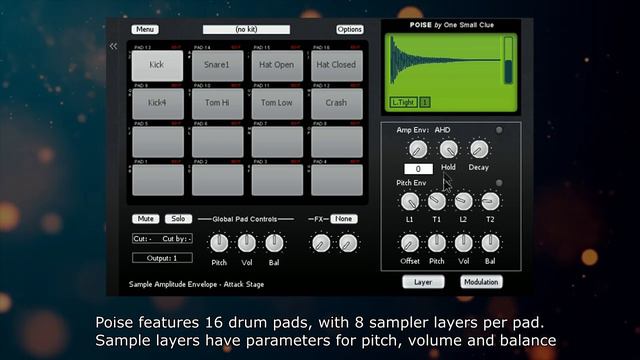
Task: Click the global Vol knob
Action: click(247, 243)
